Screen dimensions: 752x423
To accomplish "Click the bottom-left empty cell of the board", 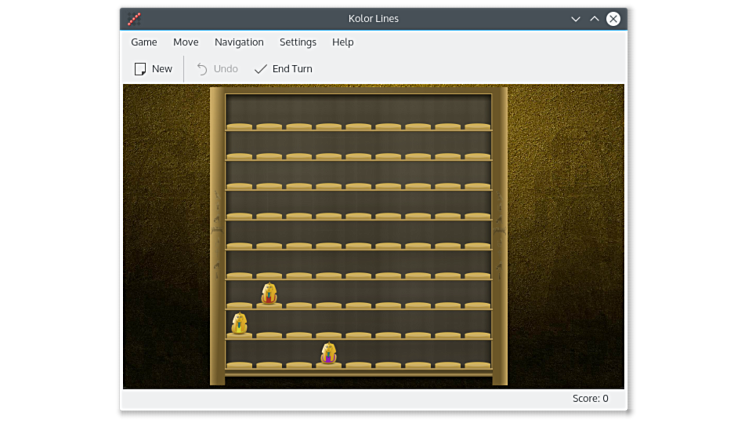I will click(x=239, y=353).
